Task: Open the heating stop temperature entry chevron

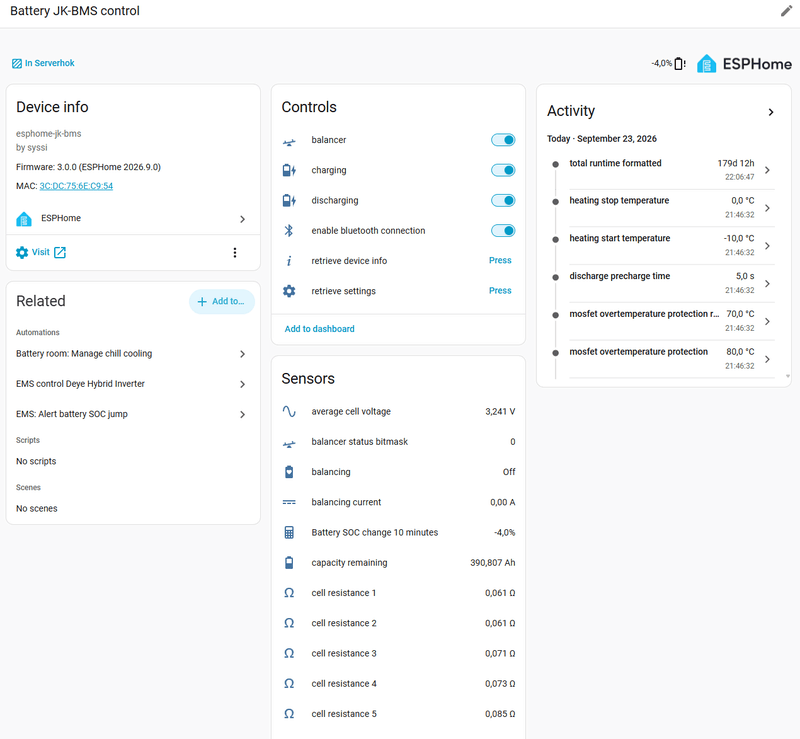Action: click(x=767, y=208)
